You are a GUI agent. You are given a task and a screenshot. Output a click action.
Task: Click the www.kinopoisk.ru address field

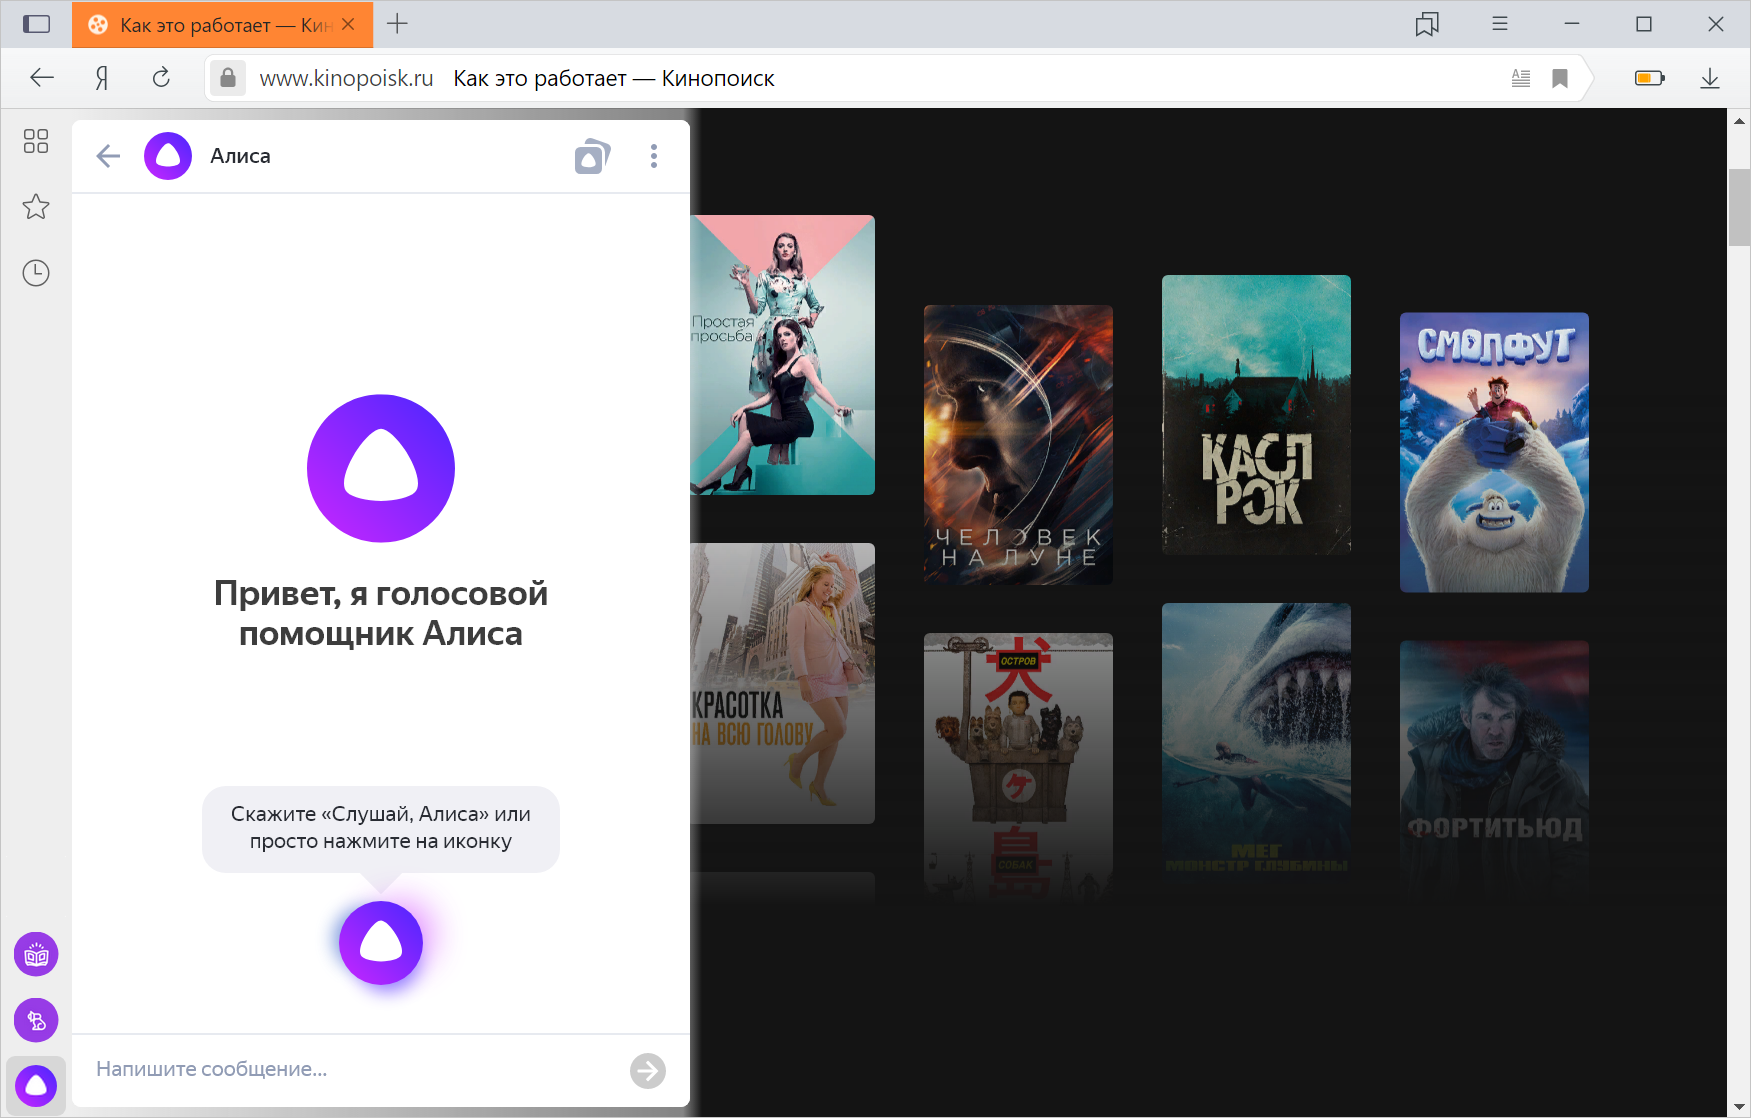tap(346, 78)
